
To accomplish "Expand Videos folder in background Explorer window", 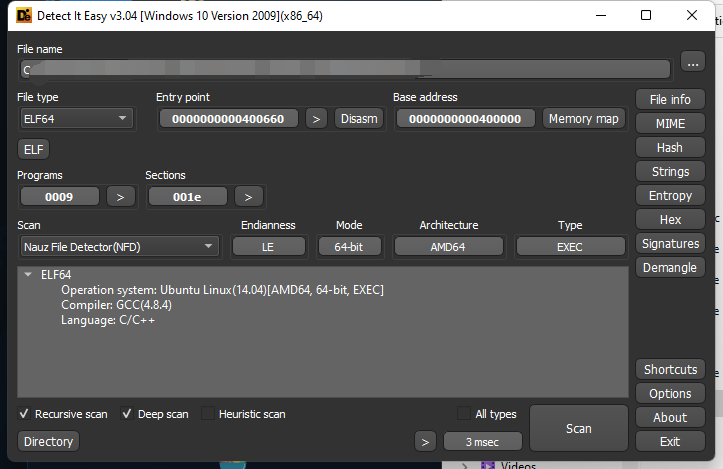I will (464, 465).
